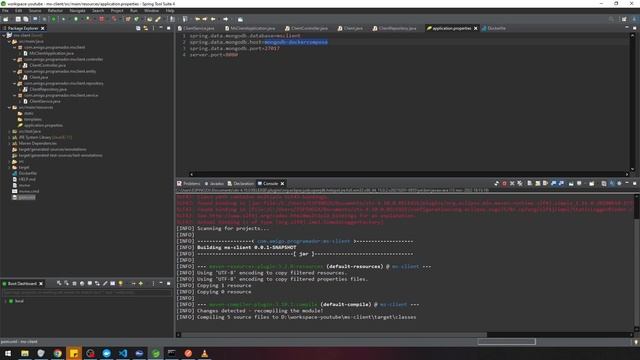Select ClientRepository.java in Package Explorer
The height and width of the screenshot is (360, 640).
point(48,89)
